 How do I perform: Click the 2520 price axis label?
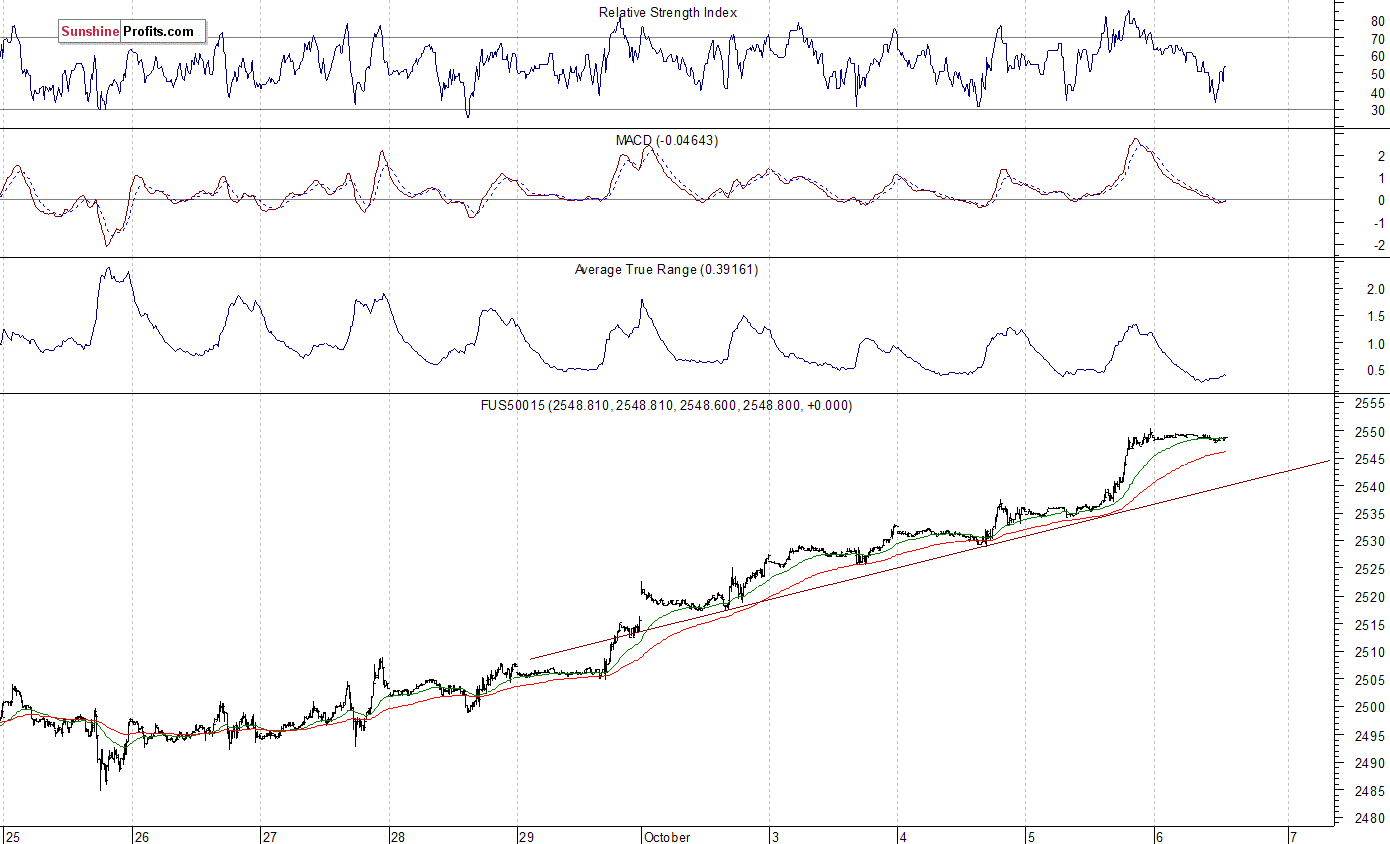(x=1370, y=597)
